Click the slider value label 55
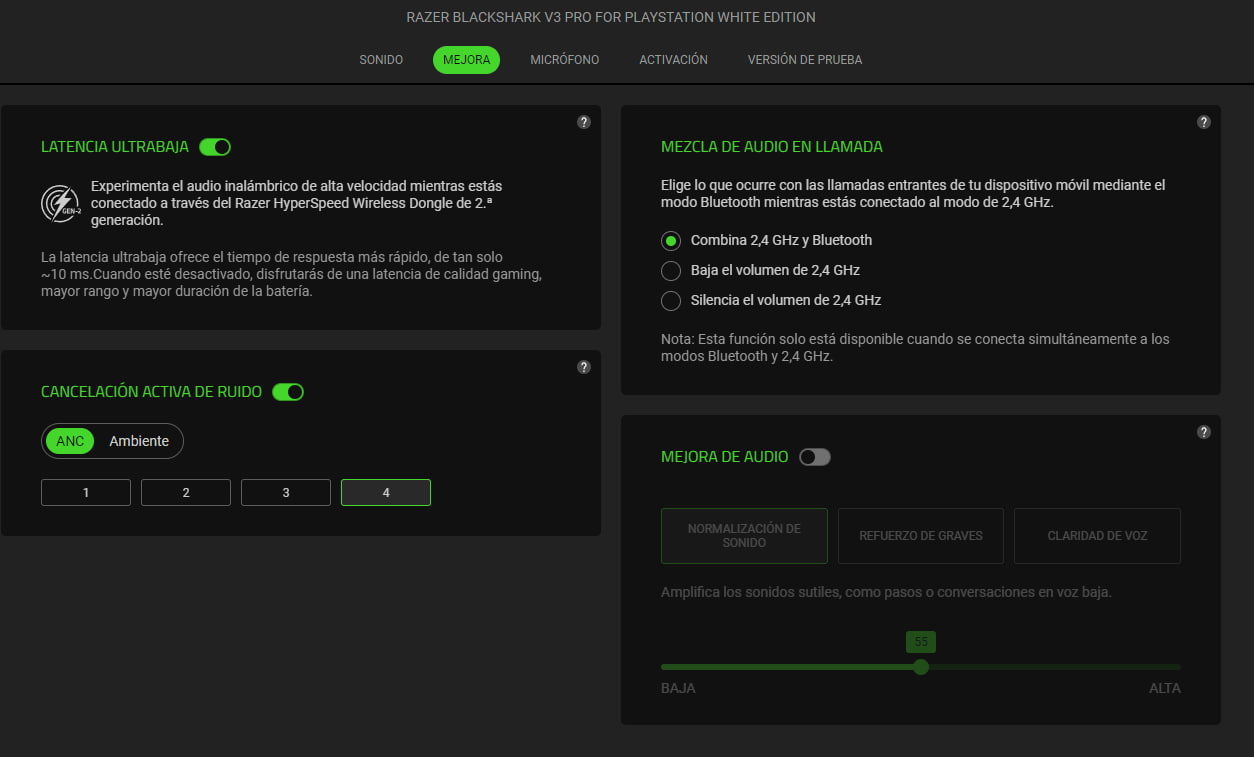 point(921,642)
